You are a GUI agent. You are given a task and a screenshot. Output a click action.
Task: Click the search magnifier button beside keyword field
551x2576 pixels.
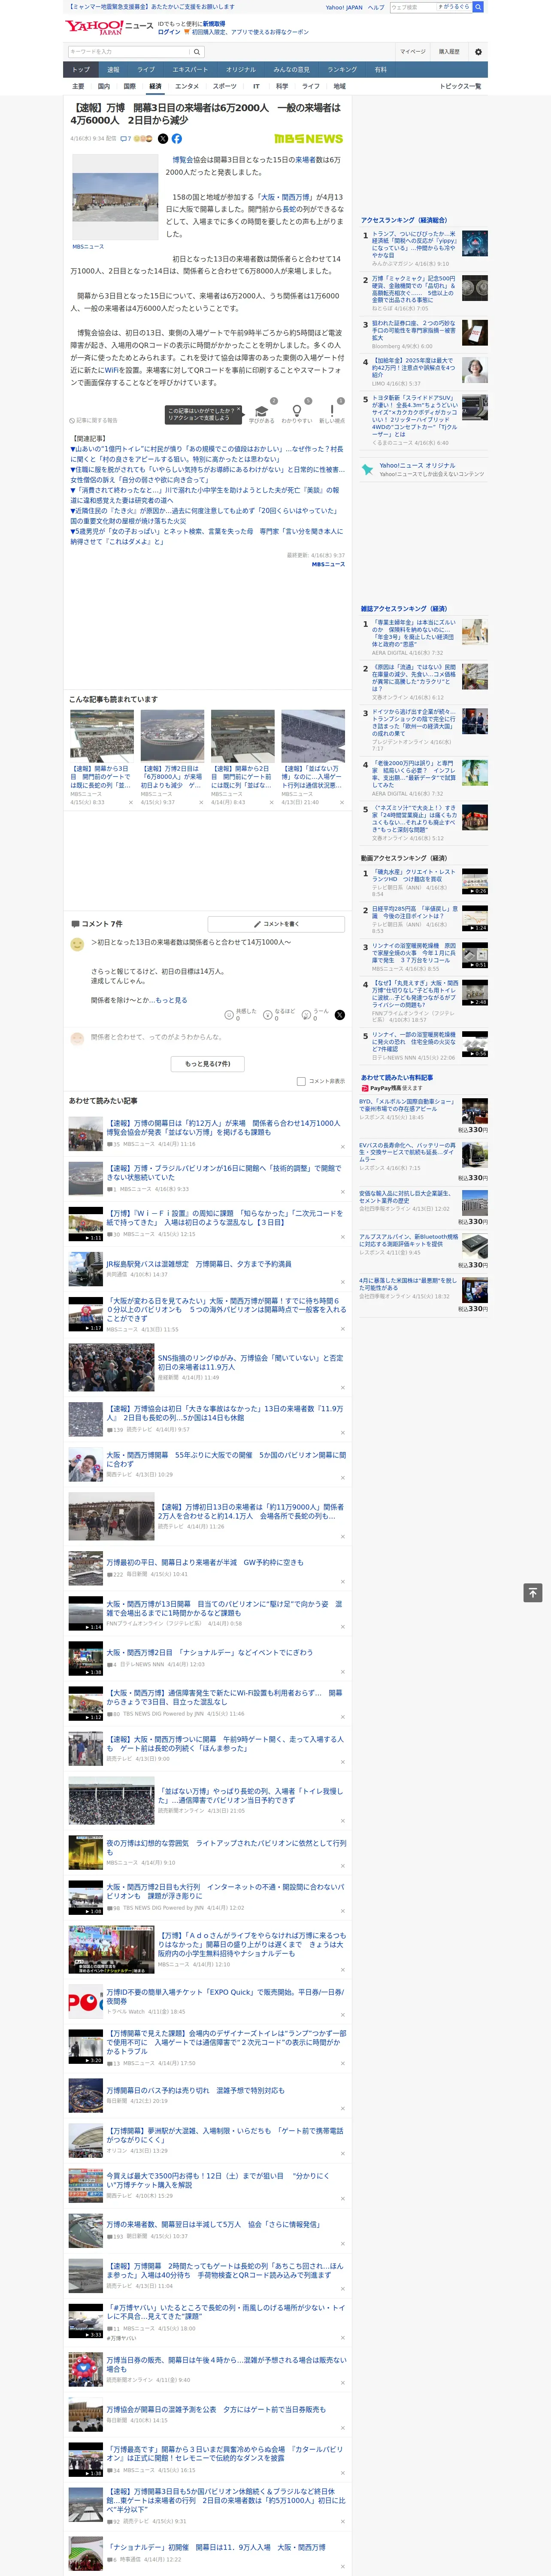click(x=197, y=52)
